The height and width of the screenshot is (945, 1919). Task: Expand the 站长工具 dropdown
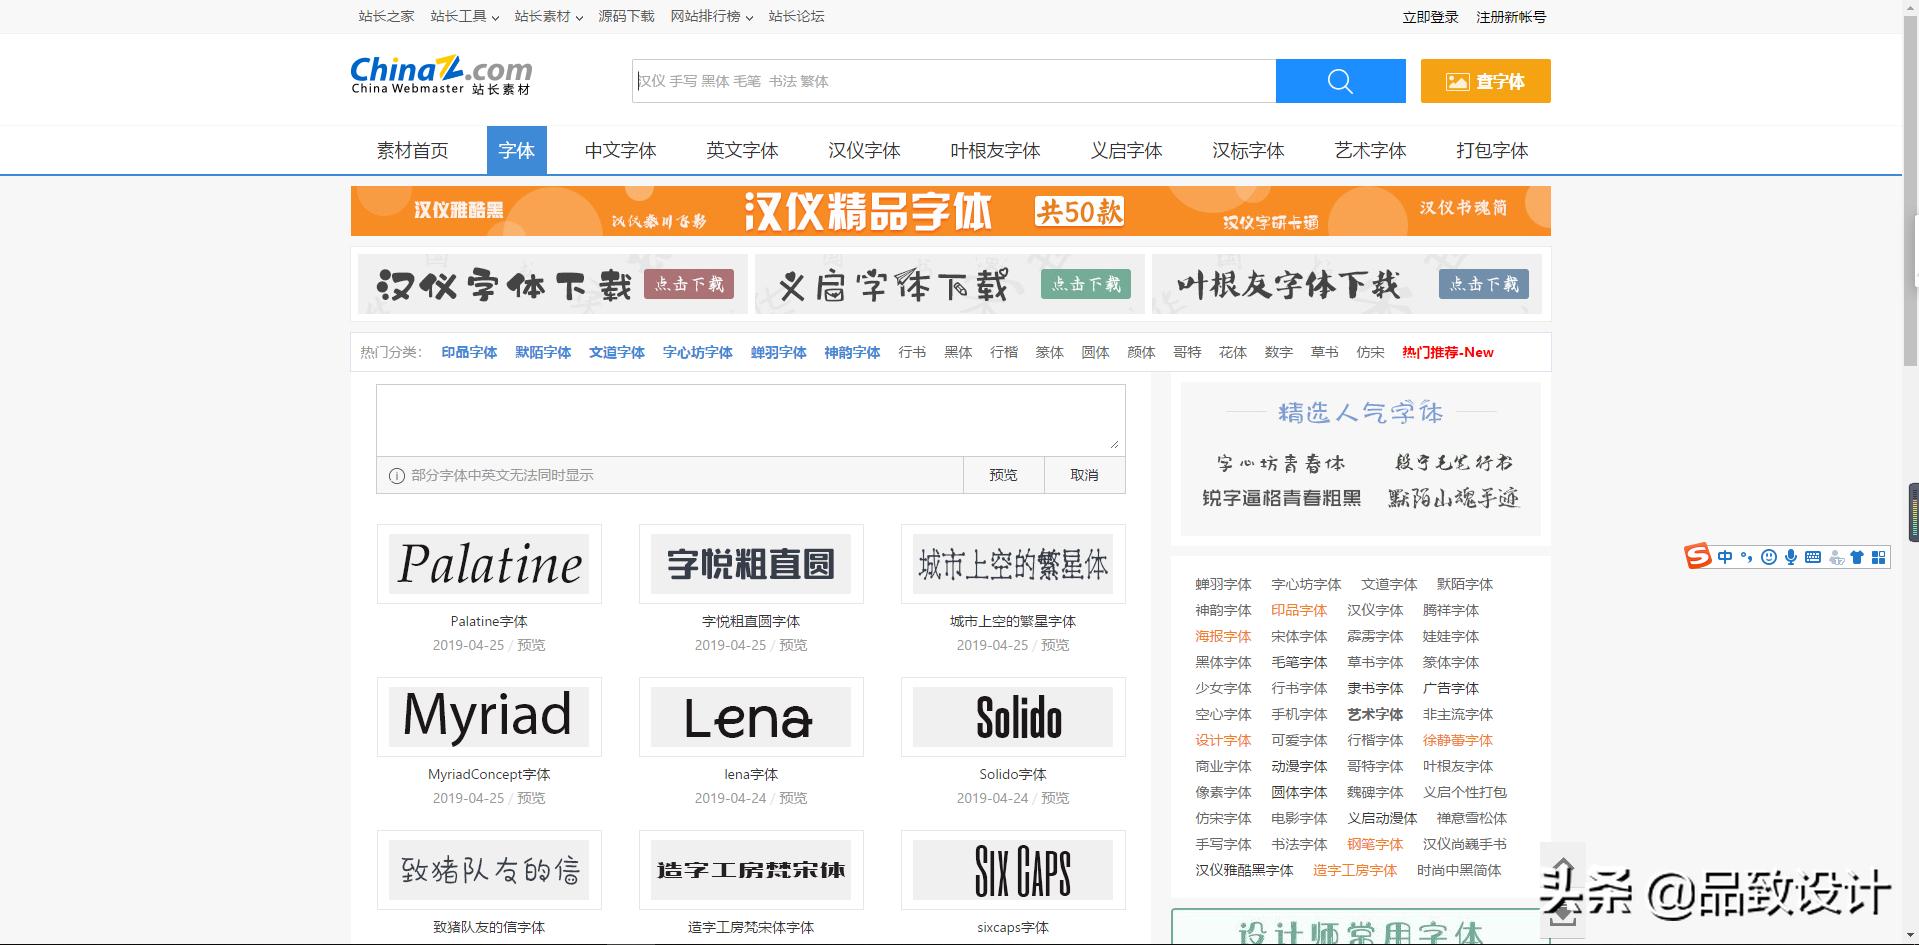[x=463, y=16]
